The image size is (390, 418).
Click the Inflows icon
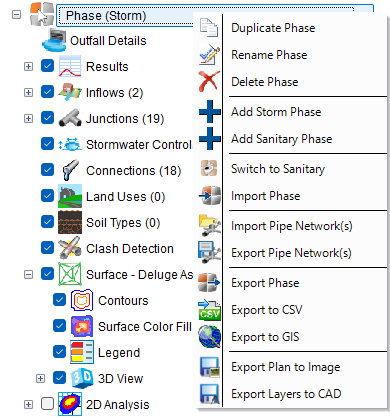[x=70, y=92]
